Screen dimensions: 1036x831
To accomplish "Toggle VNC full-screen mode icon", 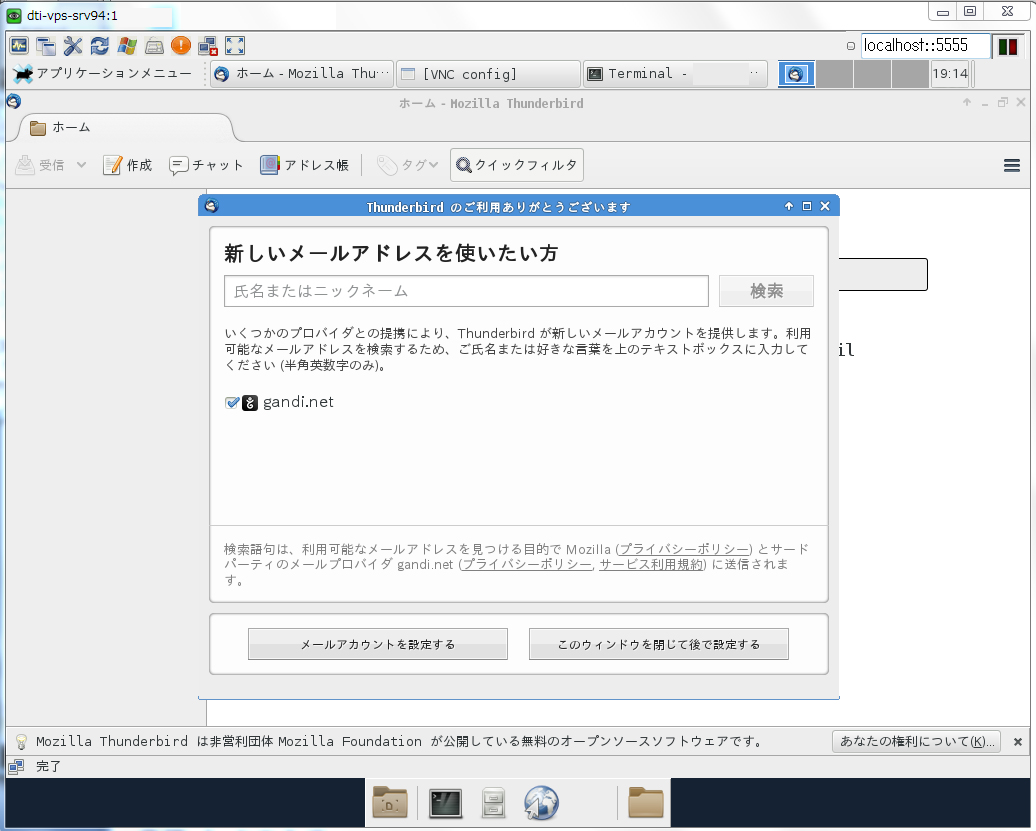I will click(235, 46).
